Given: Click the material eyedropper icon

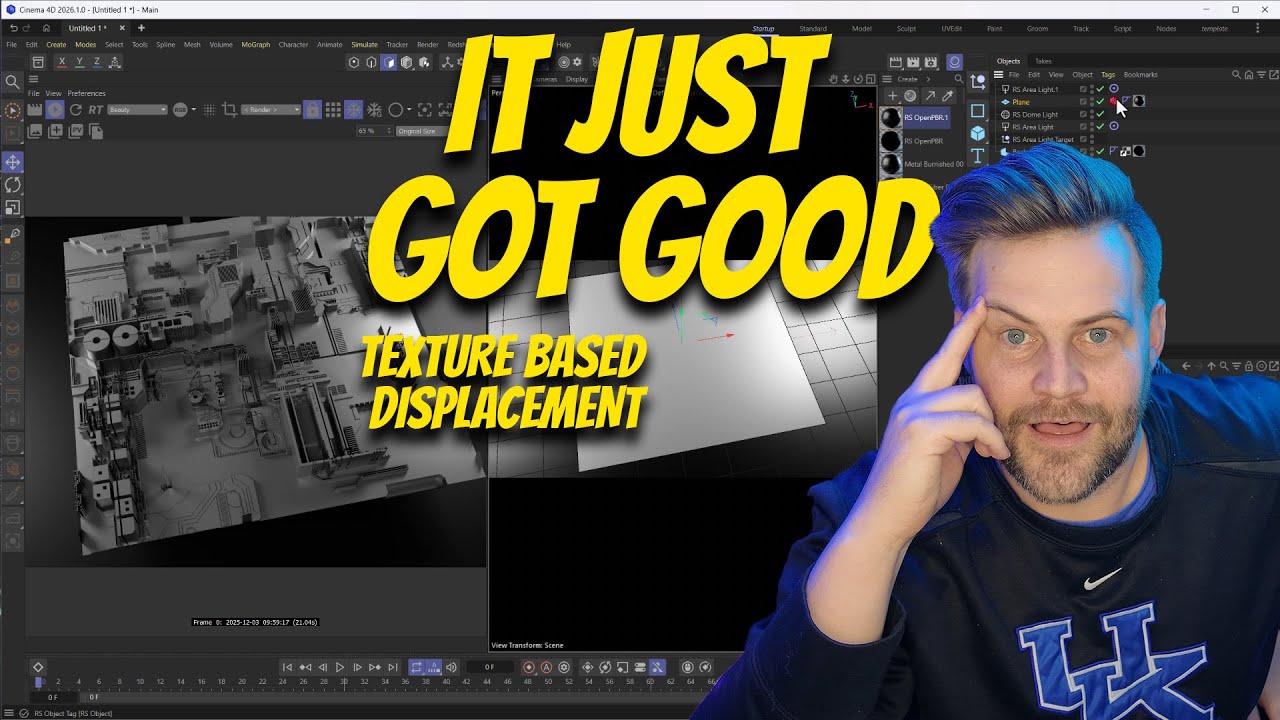Looking at the screenshot, I should coord(947,96).
